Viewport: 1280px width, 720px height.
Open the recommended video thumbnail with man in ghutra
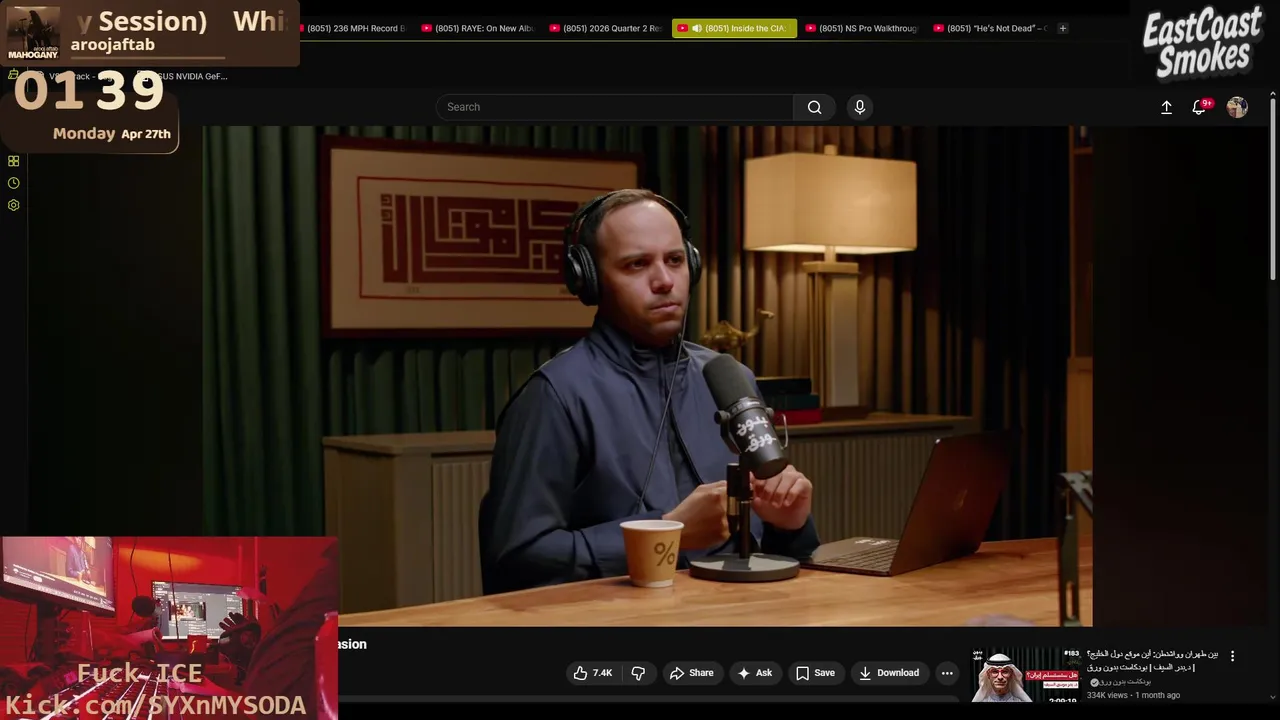[1025, 675]
